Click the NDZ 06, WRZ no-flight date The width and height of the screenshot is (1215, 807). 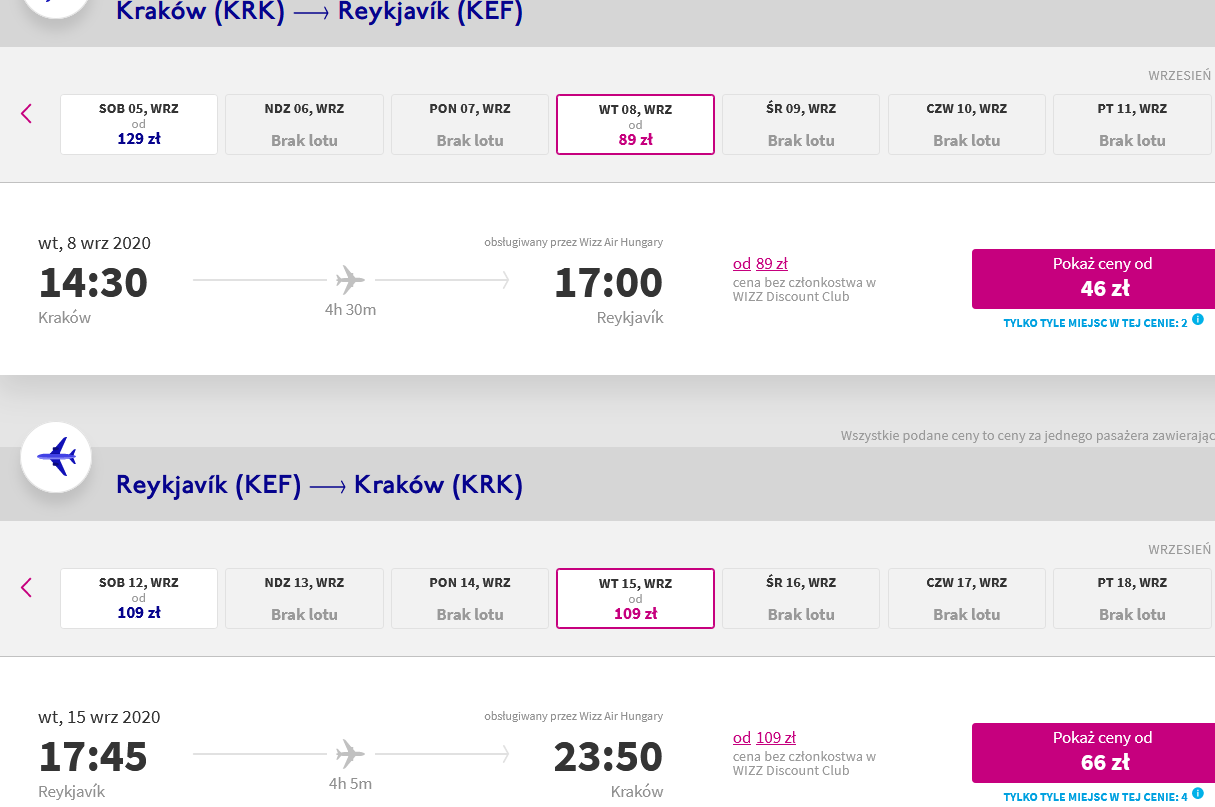pos(304,125)
